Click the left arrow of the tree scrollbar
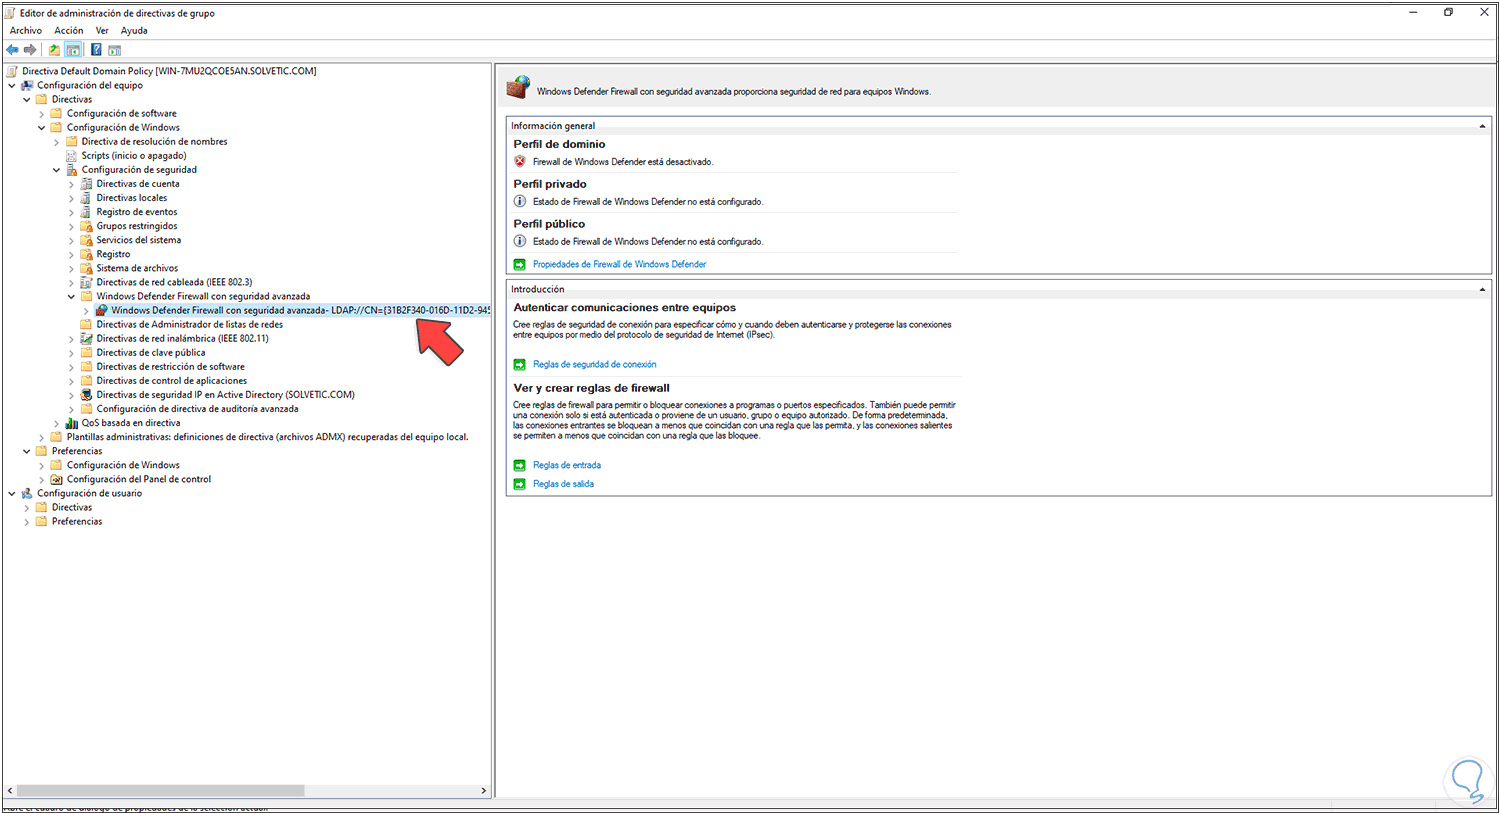This screenshot has width=1500, height=813. coord(9,790)
